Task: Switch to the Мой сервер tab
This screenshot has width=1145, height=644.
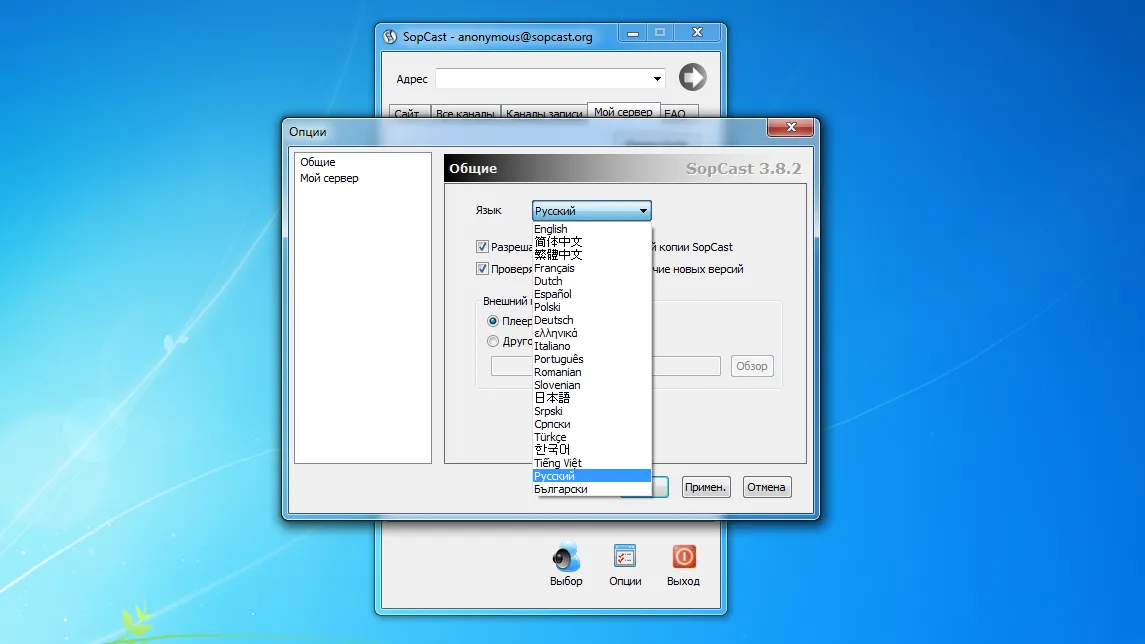Action: [623, 112]
